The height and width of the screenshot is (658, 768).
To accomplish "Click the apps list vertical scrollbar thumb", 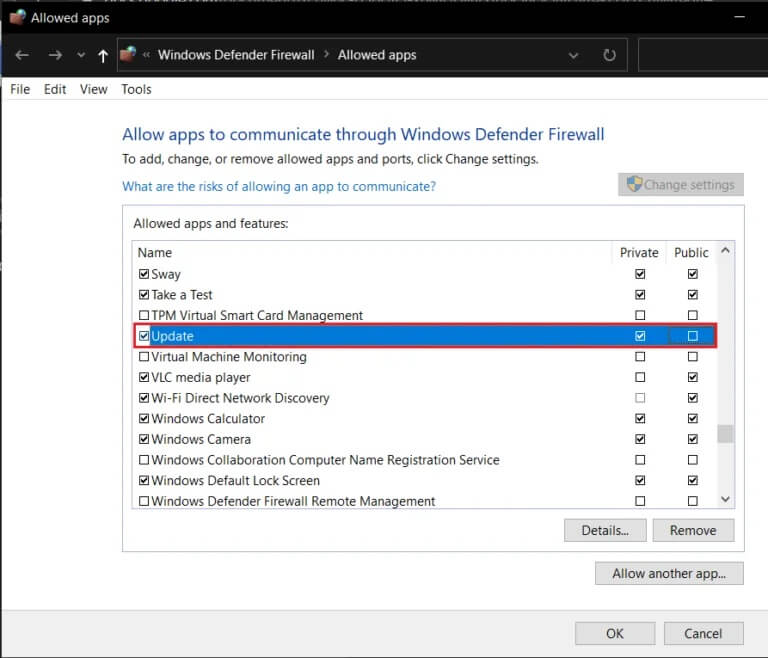I will pyautogui.click(x=726, y=433).
